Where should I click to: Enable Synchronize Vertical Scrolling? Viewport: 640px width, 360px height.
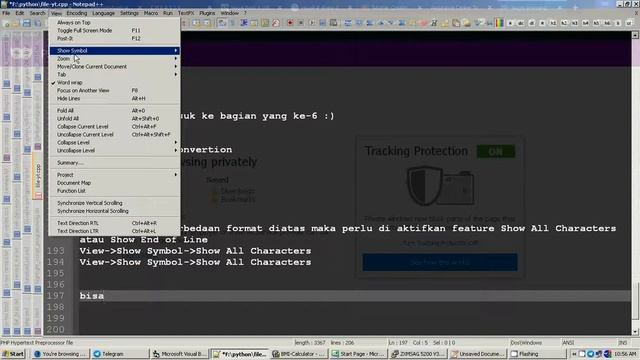click(114, 203)
